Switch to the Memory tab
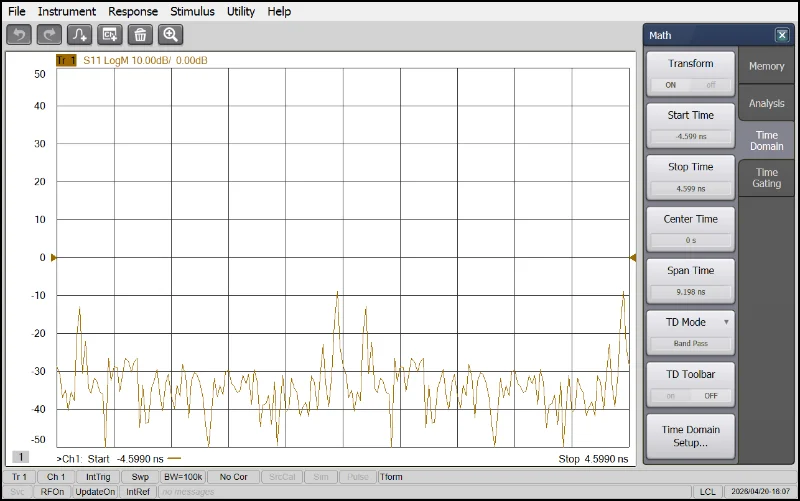This screenshot has width=800, height=501. coord(766,66)
